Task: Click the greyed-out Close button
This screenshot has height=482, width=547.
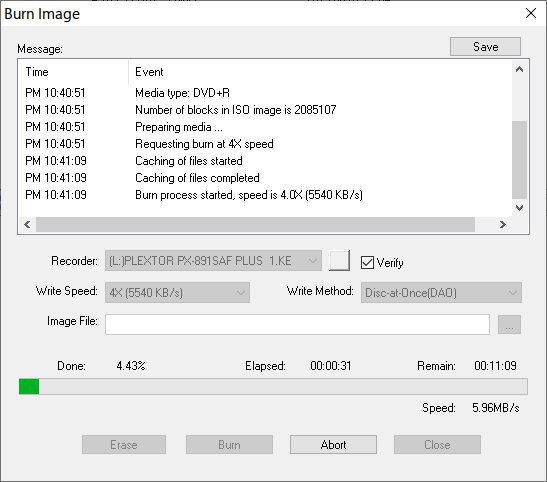Action: (437, 445)
